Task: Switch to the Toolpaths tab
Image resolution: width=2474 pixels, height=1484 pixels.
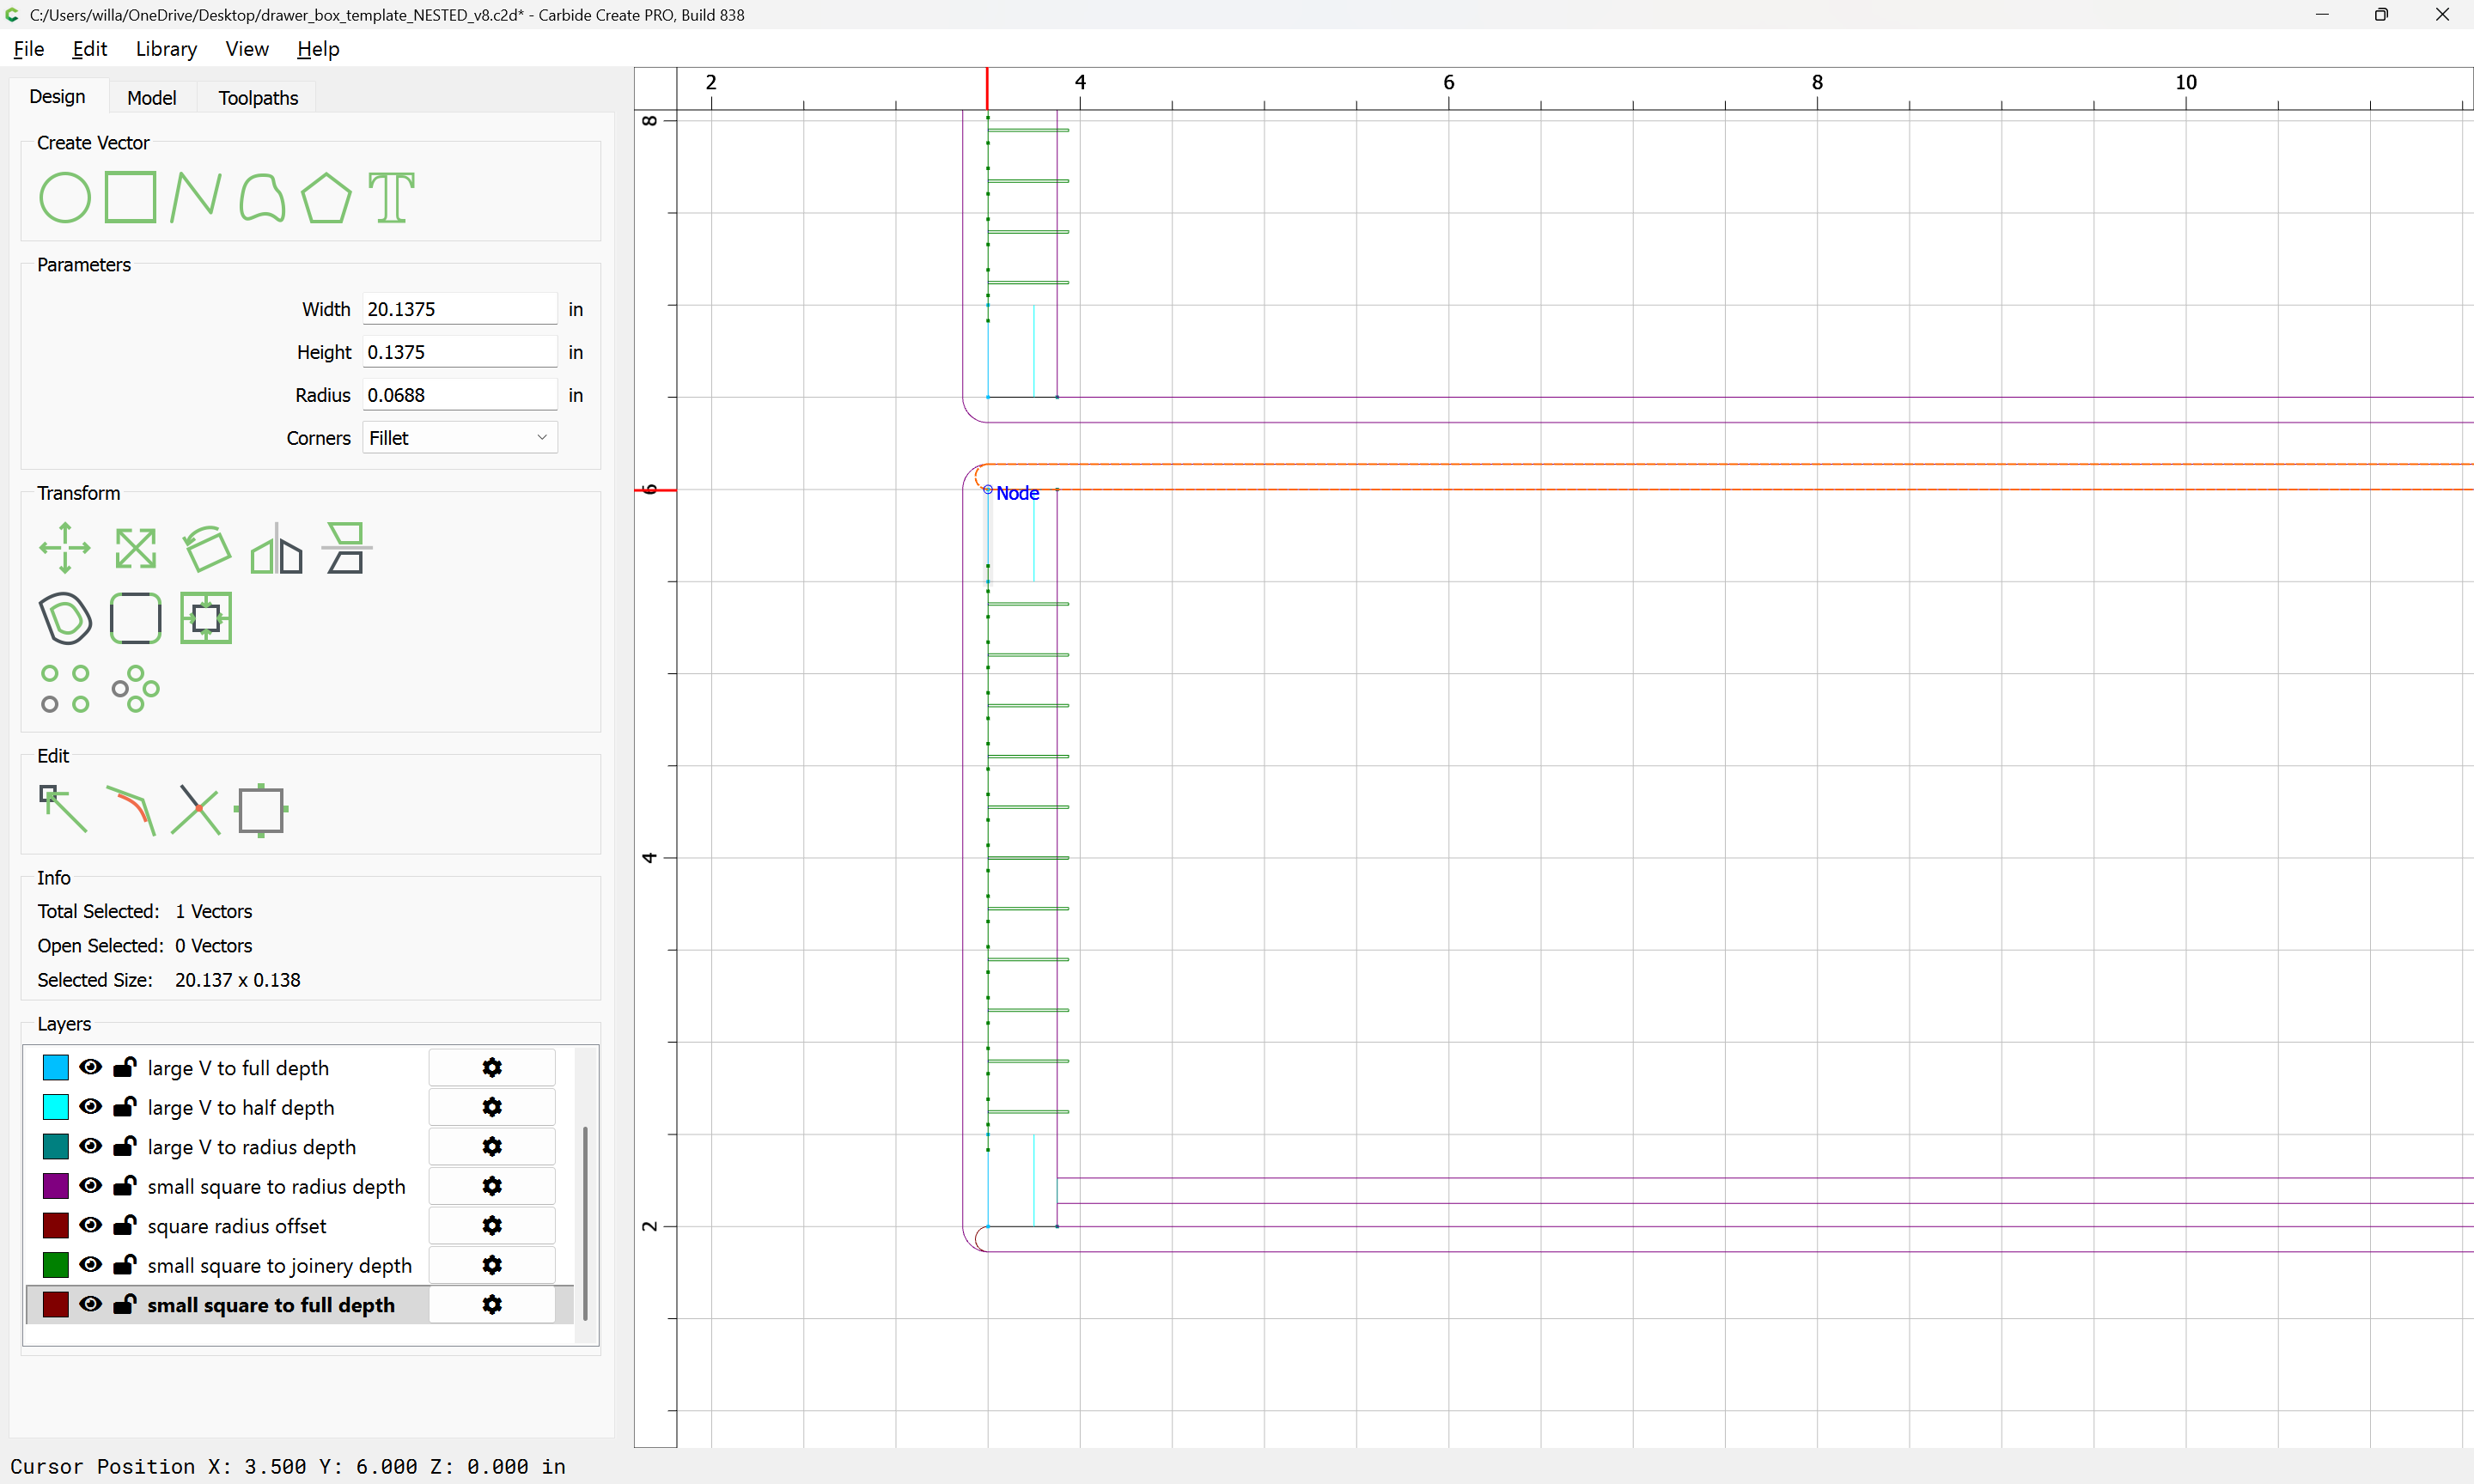Action: pyautogui.click(x=258, y=98)
